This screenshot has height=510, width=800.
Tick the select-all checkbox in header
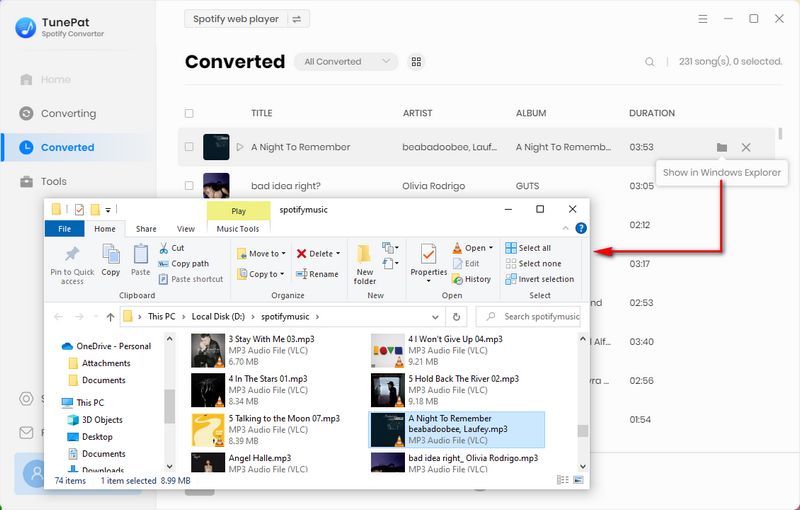tap(189, 113)
